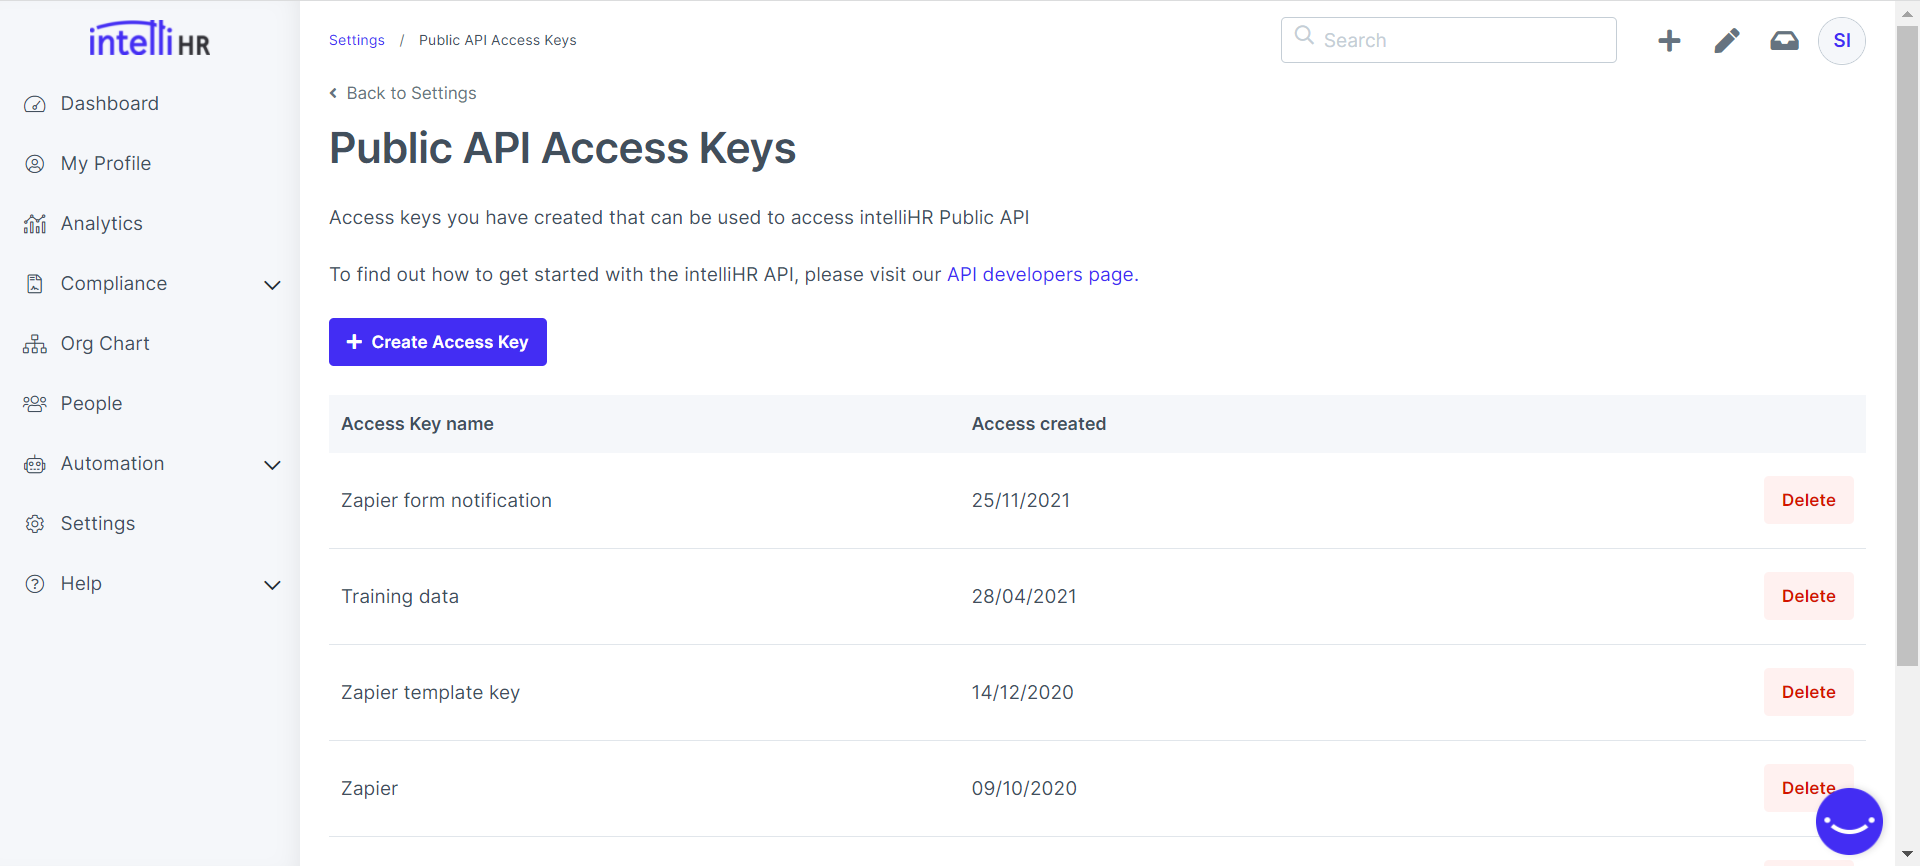Expand the Help section chevron
1920x866 pixels.
click(x=272, y=585)
